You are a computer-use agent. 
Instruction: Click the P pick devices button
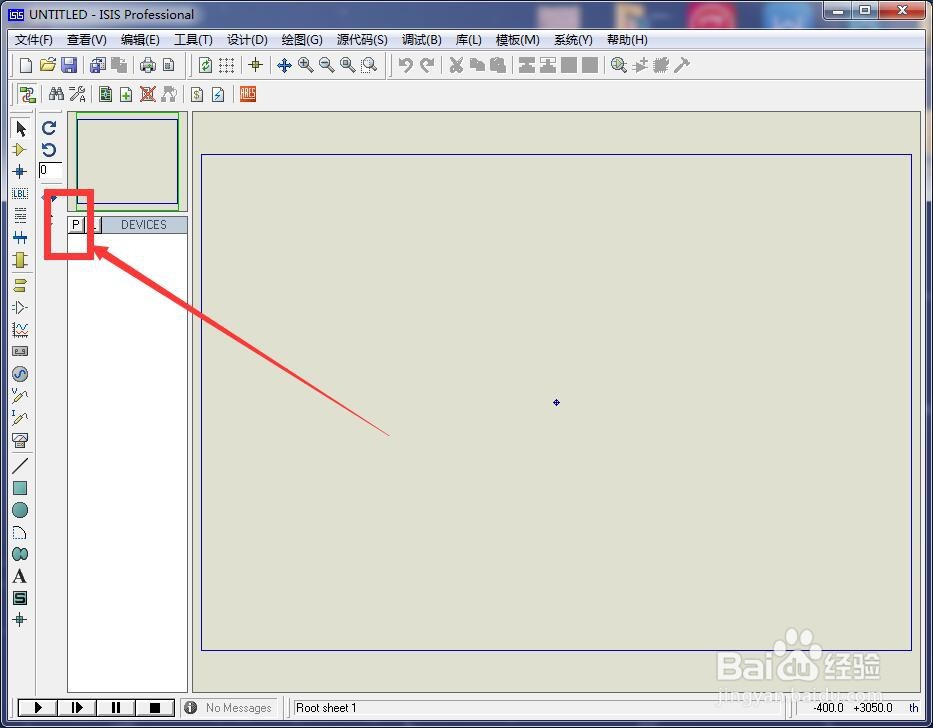tap(76, 224)
